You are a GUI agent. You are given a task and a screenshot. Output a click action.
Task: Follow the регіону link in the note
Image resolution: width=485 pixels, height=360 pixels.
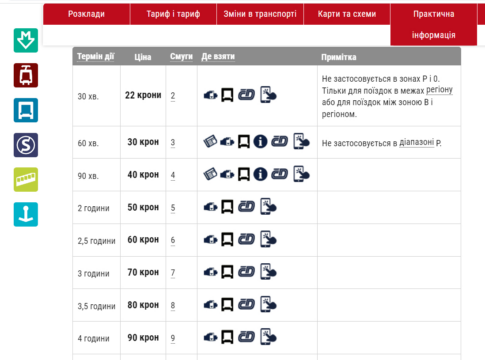pyautogui.click(x=439, y=90)
